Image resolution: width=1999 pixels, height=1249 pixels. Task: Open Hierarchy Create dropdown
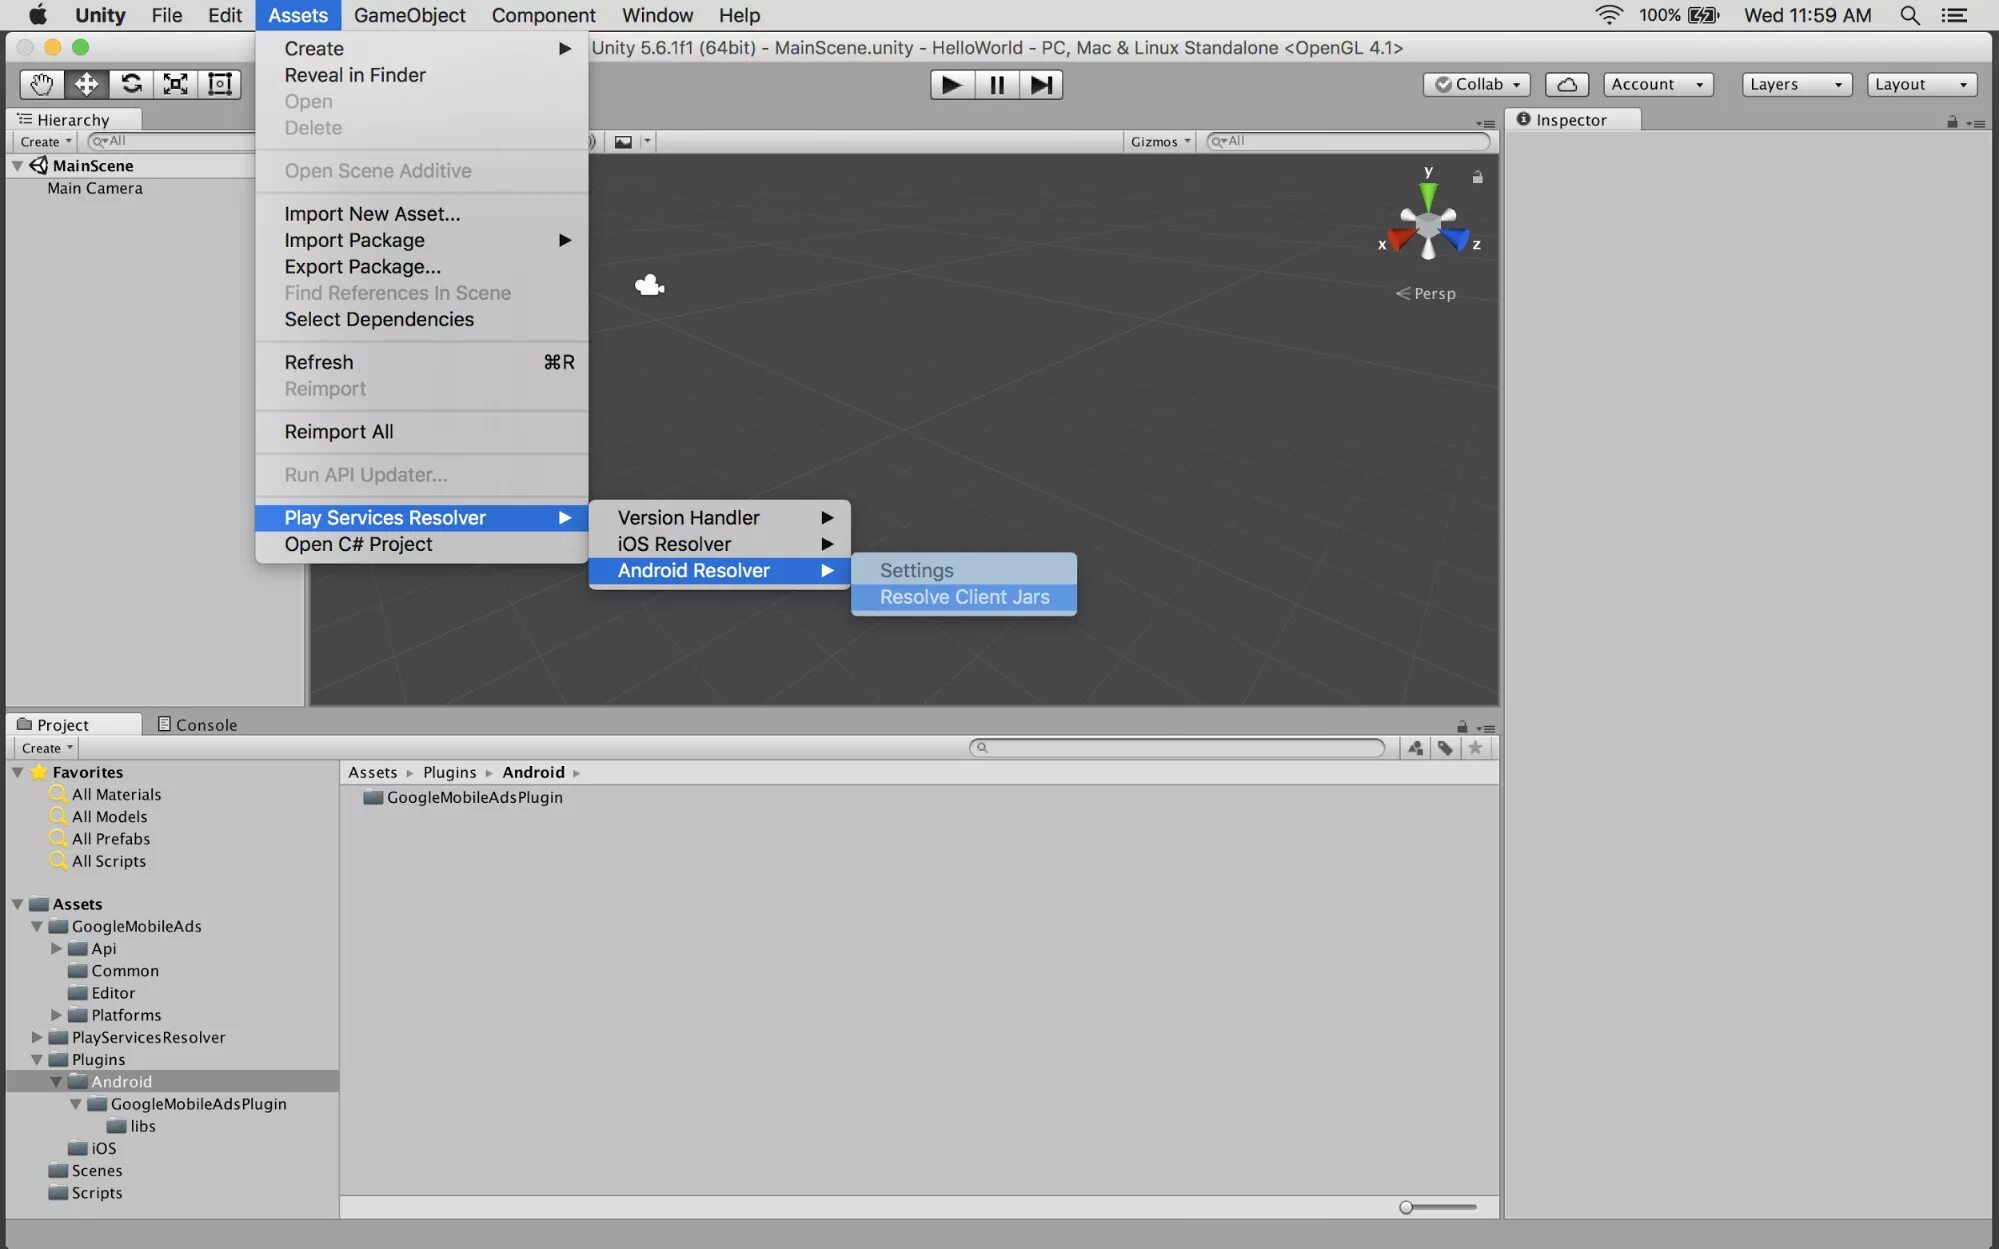(x=46, y=142)
